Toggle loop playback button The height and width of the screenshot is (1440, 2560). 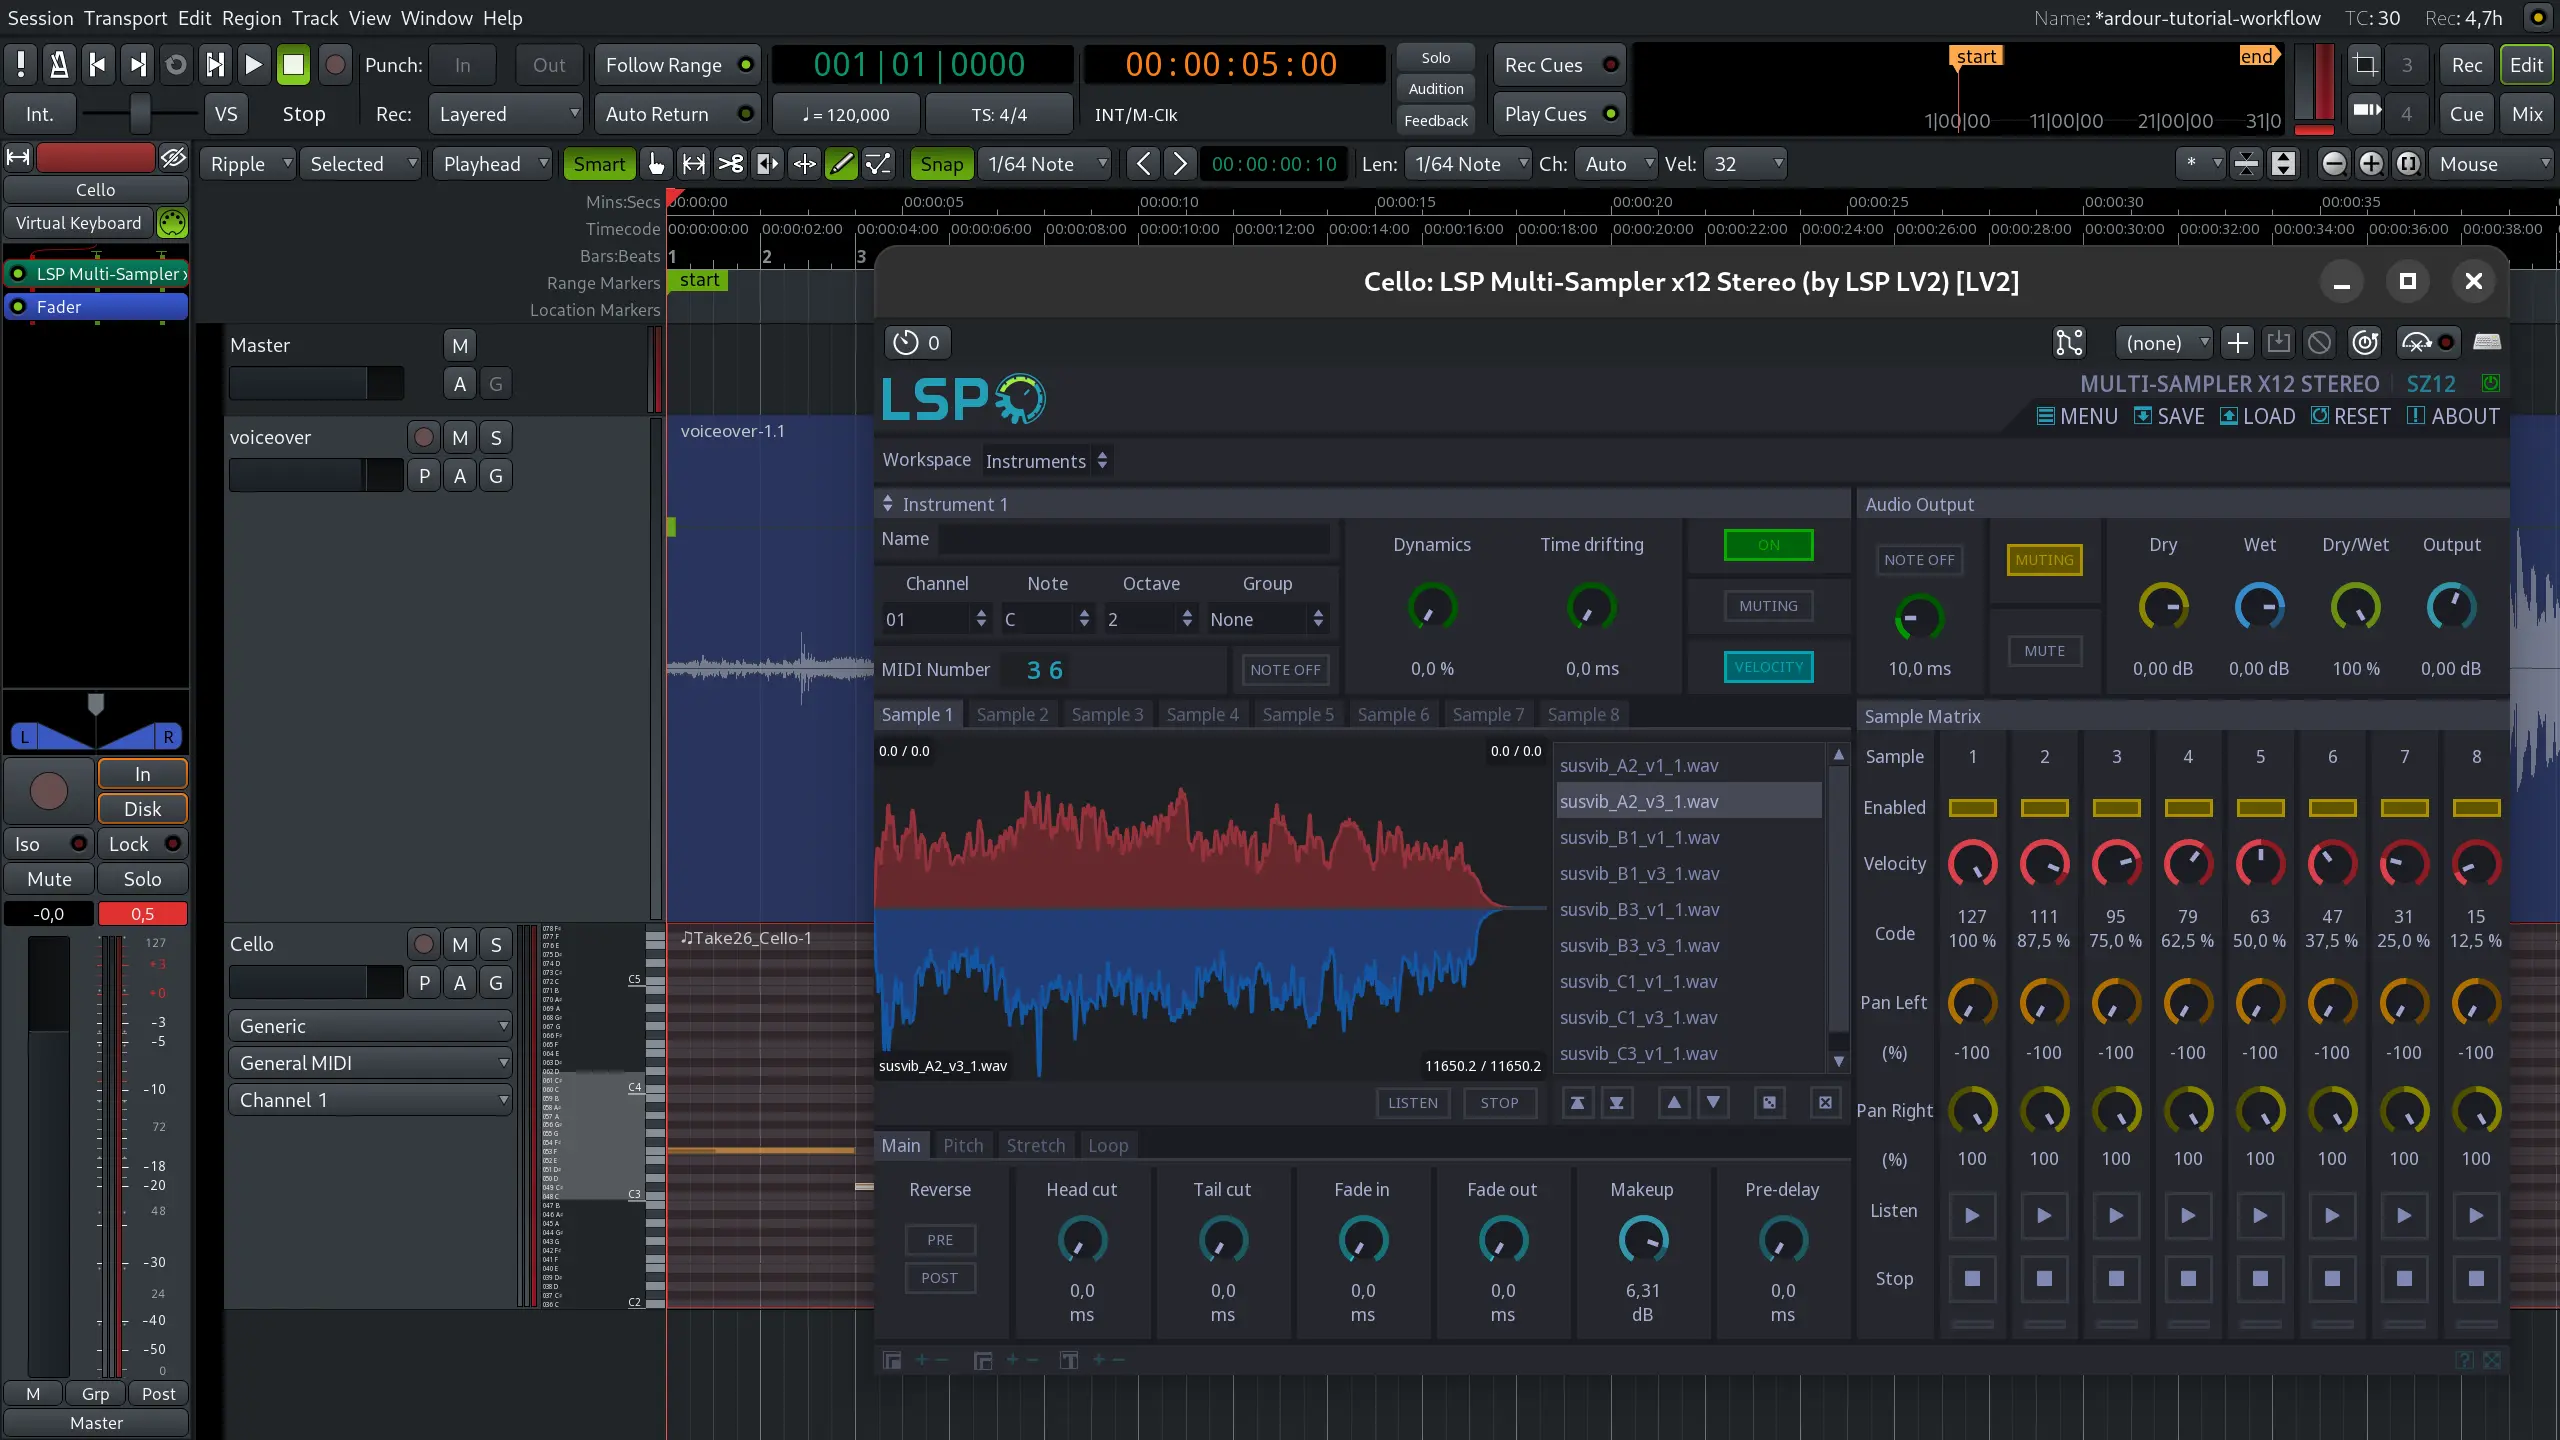176,65
